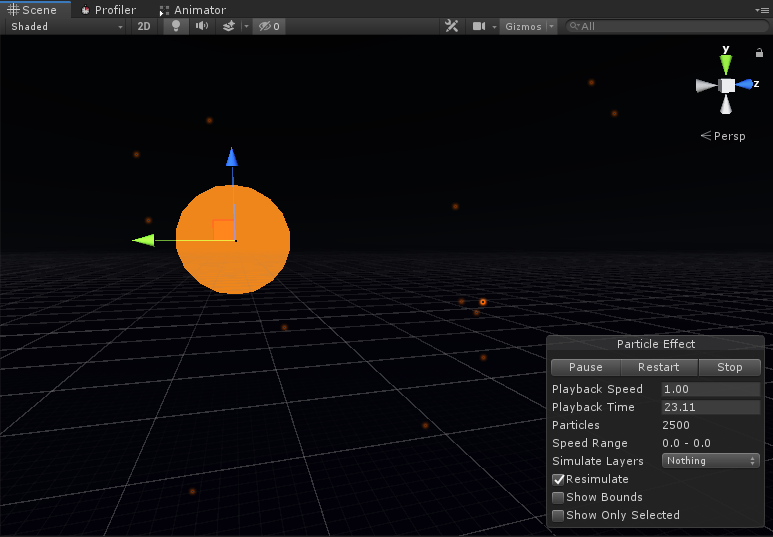
Task: Enable the Show Bounds checkbox
Action: (559, 498)
